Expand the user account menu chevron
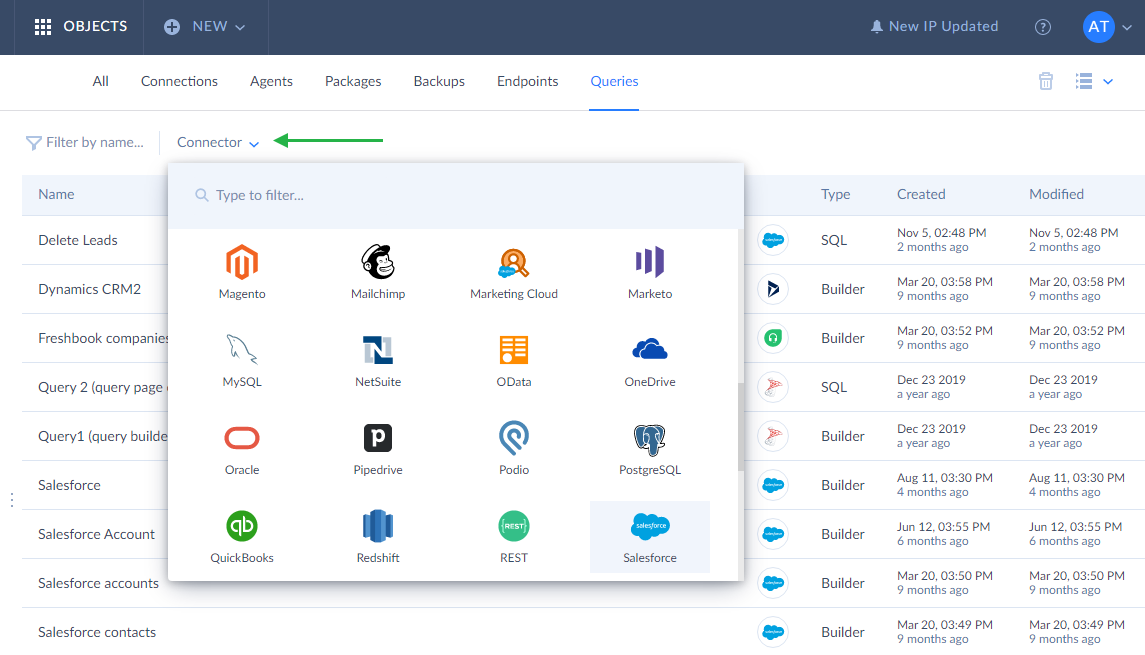The image size is (1145, 655). click(x=1127, y=28)
